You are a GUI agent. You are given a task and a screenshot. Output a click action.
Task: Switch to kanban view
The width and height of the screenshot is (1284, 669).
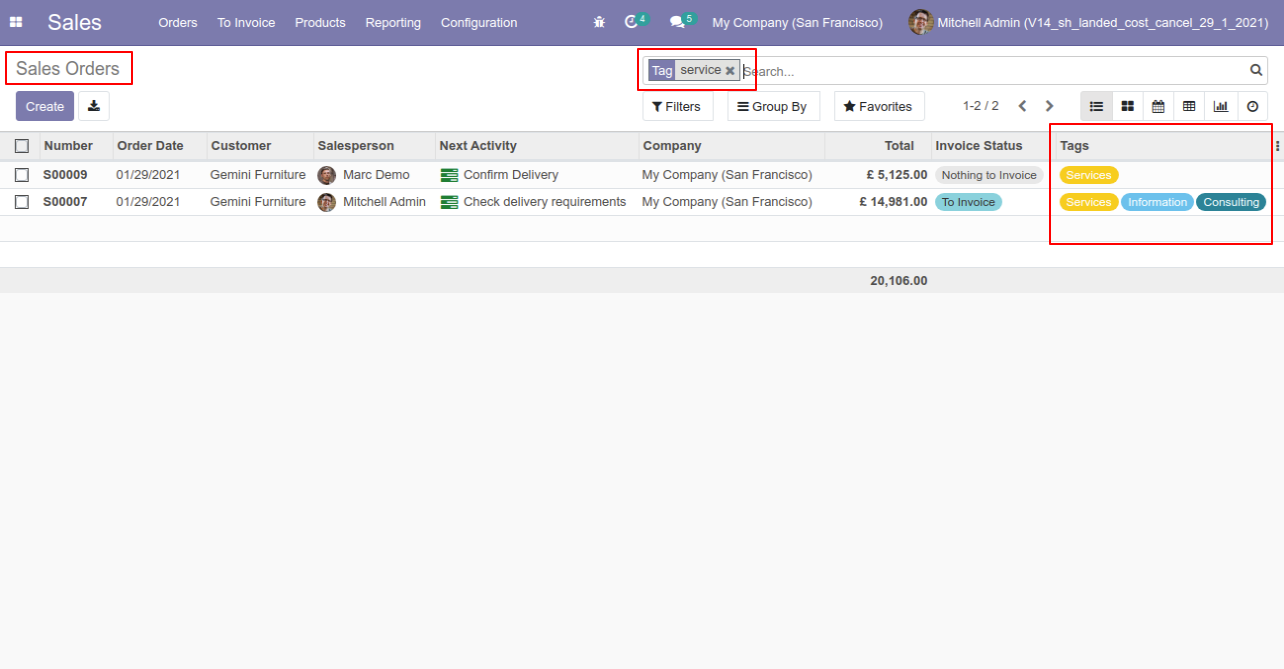(1127, 106)
